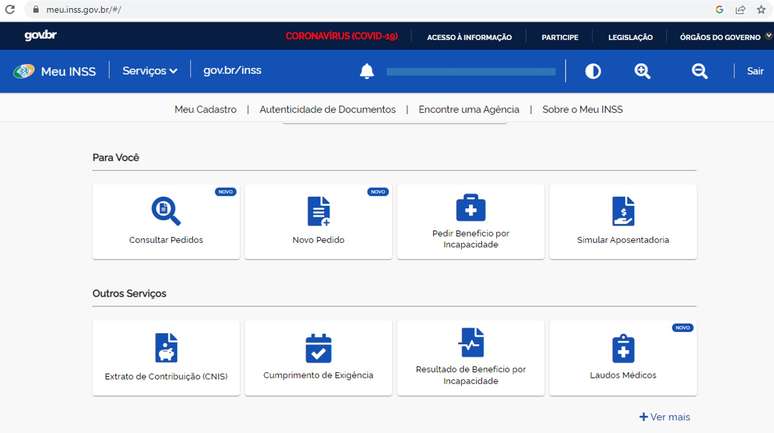Screen dimensions: 774x433
Task: Open the Extrato de Contribuição (CNIS) piggy bank icon
Action: click(166, 348)
